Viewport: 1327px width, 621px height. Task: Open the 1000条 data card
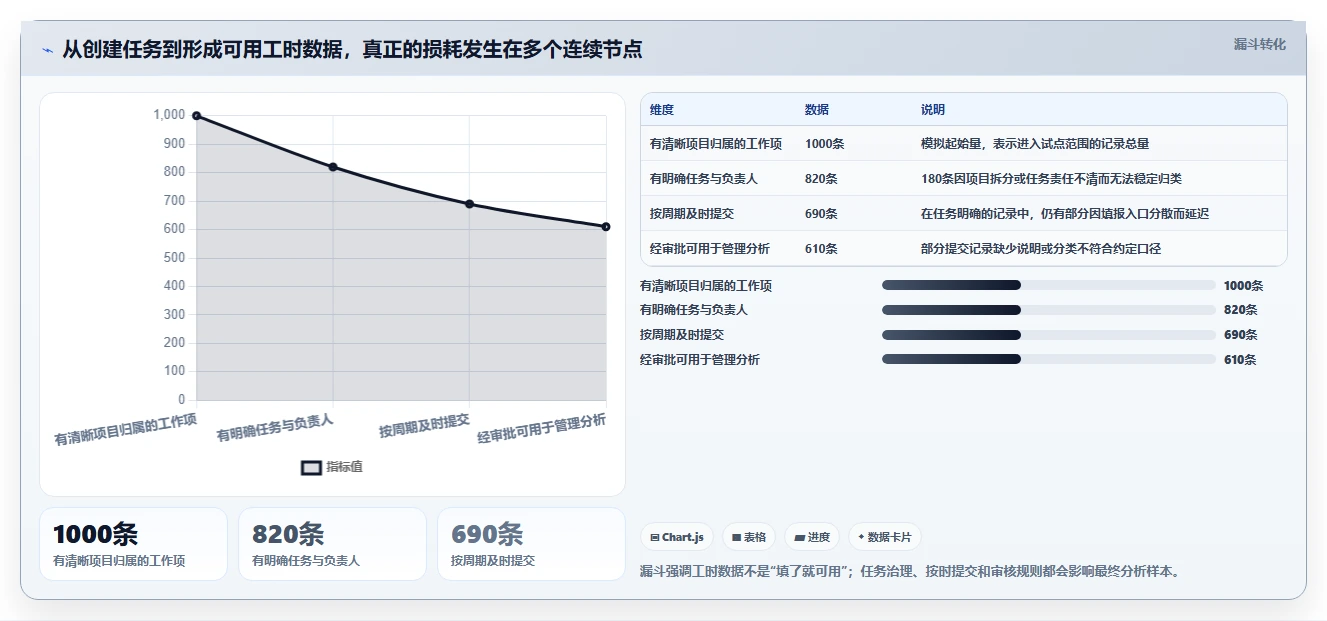click(x=133, y=544)
